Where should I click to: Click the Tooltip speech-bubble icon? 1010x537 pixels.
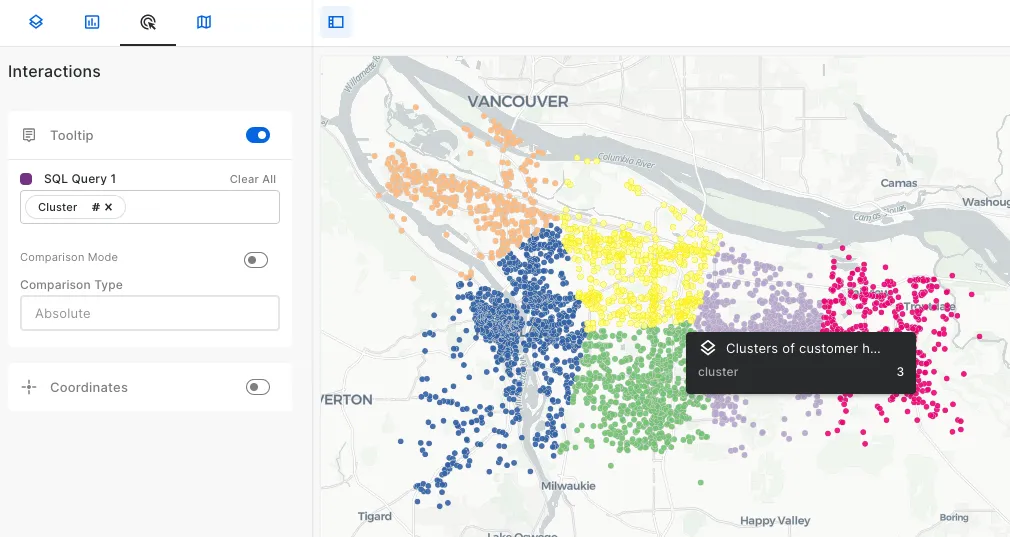(x=29, y=135)
